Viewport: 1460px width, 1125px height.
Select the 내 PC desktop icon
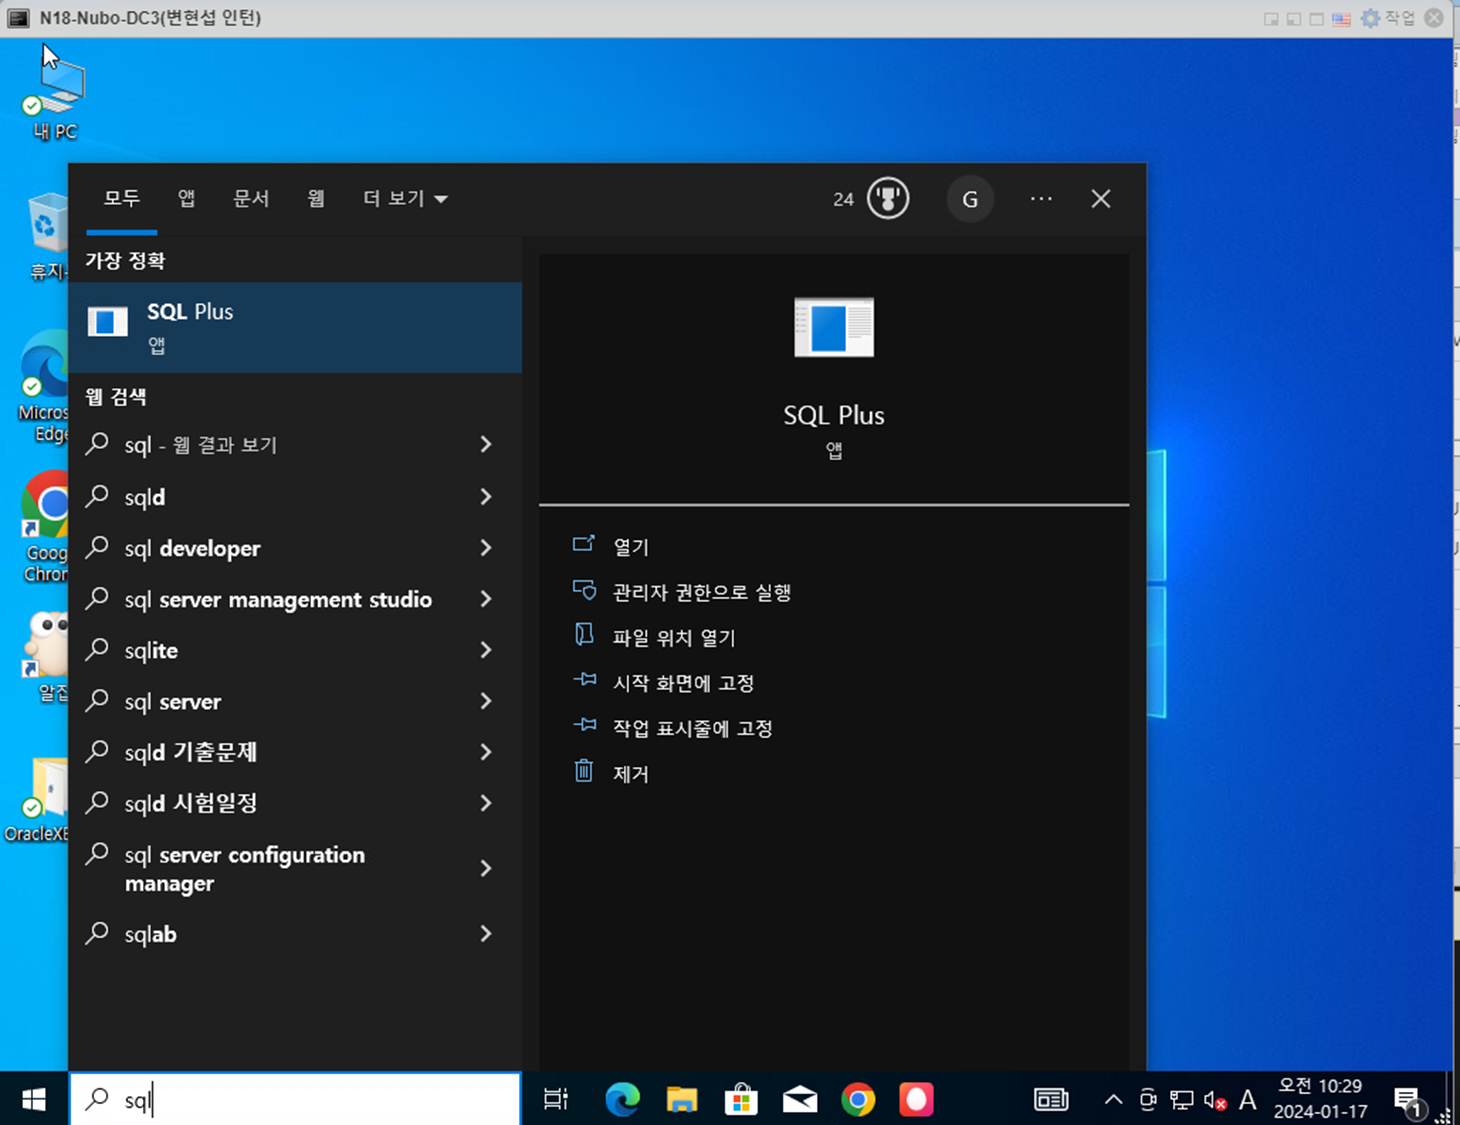click(x=55, y=98)
